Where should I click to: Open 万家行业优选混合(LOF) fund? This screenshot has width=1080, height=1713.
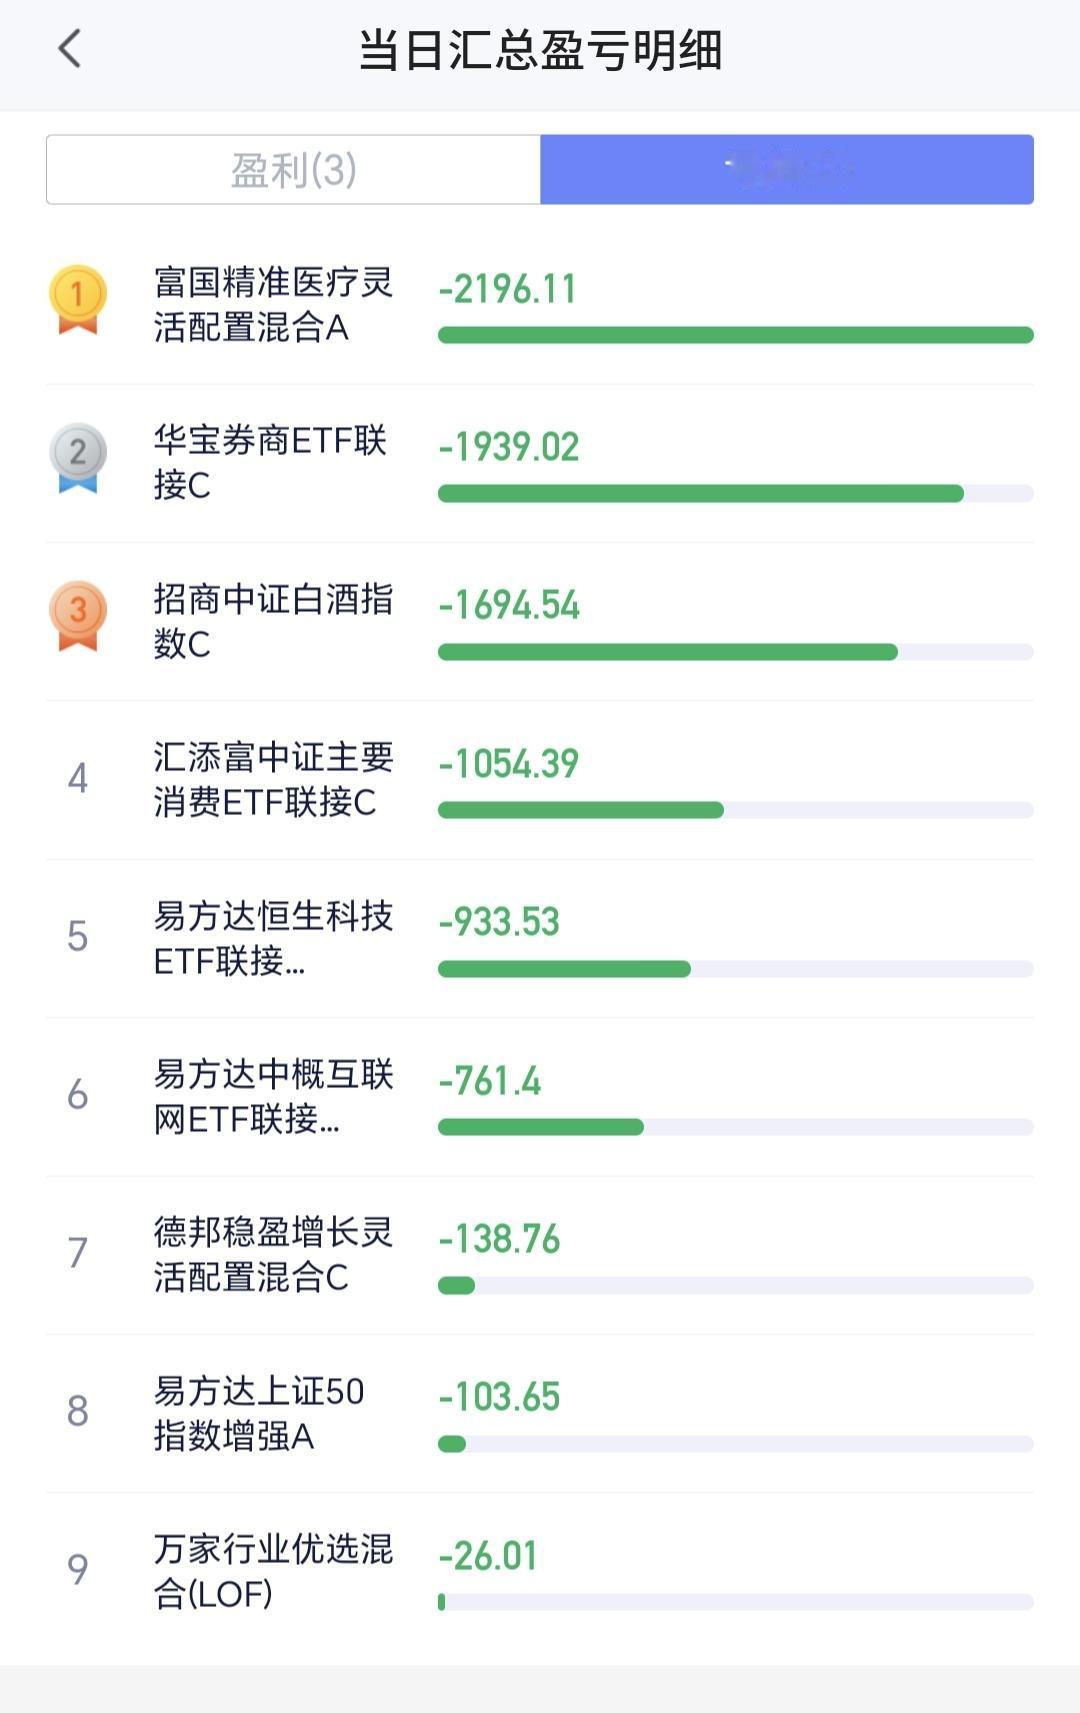(540, 1572)
